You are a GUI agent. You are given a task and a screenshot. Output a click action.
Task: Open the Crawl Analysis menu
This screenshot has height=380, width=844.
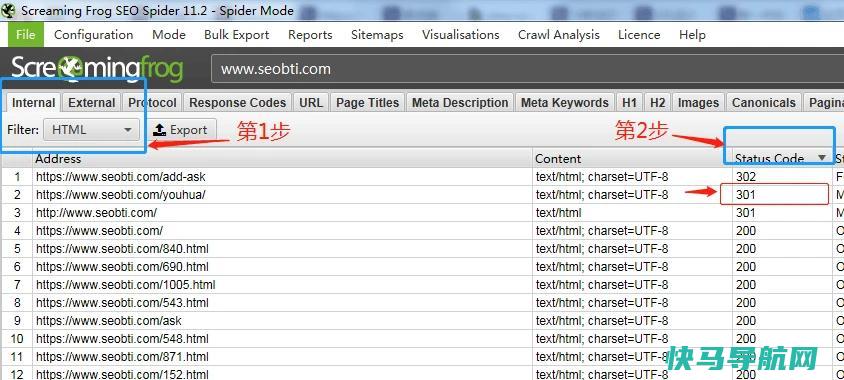[x=559, y=35]
